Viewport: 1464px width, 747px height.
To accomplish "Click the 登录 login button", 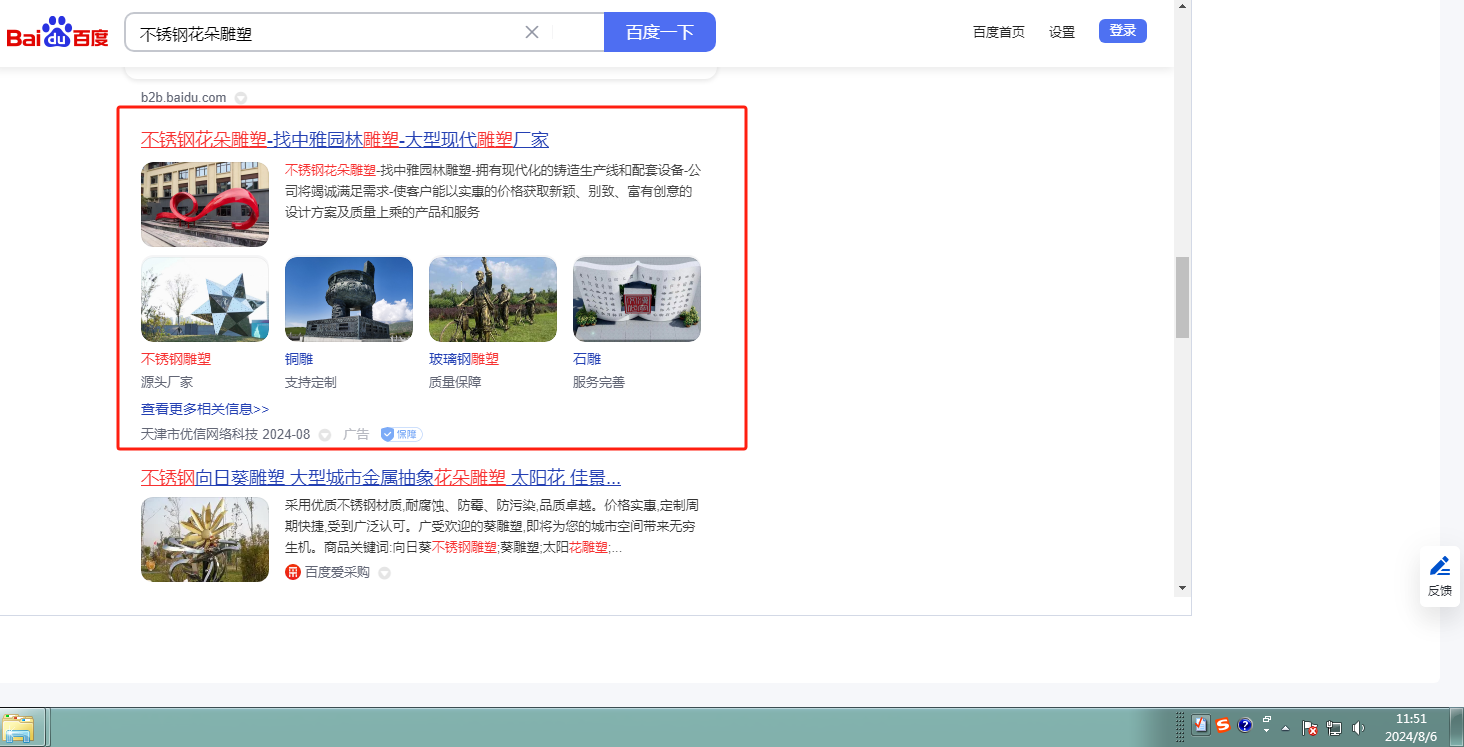I will (x=1122, y=31).
